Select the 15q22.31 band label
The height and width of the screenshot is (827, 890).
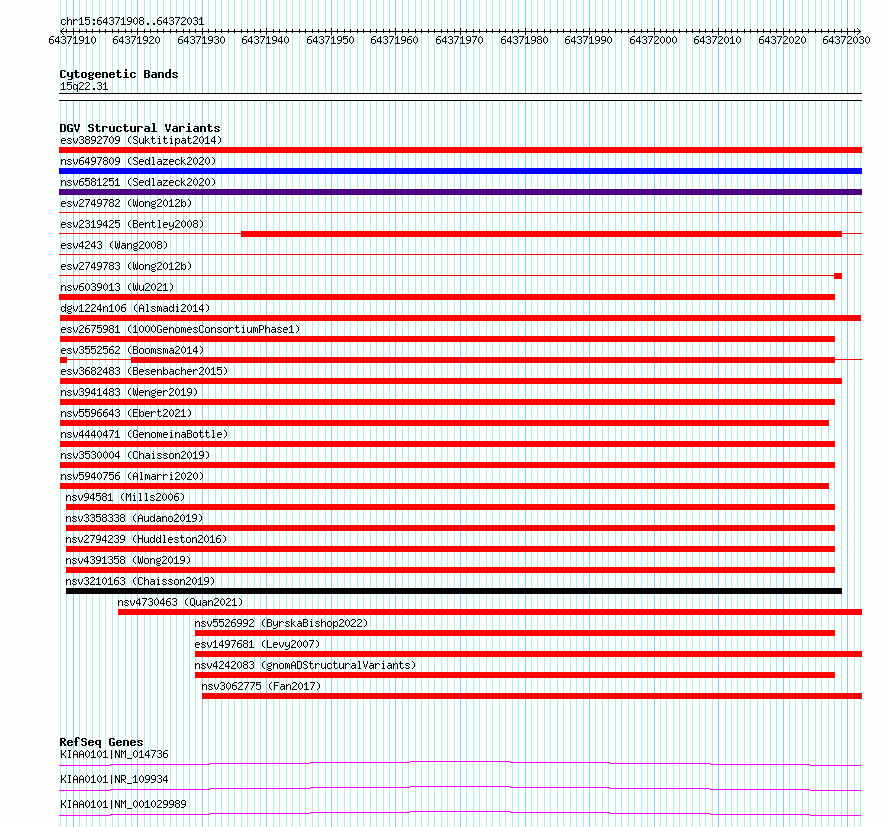pos(83,86)
